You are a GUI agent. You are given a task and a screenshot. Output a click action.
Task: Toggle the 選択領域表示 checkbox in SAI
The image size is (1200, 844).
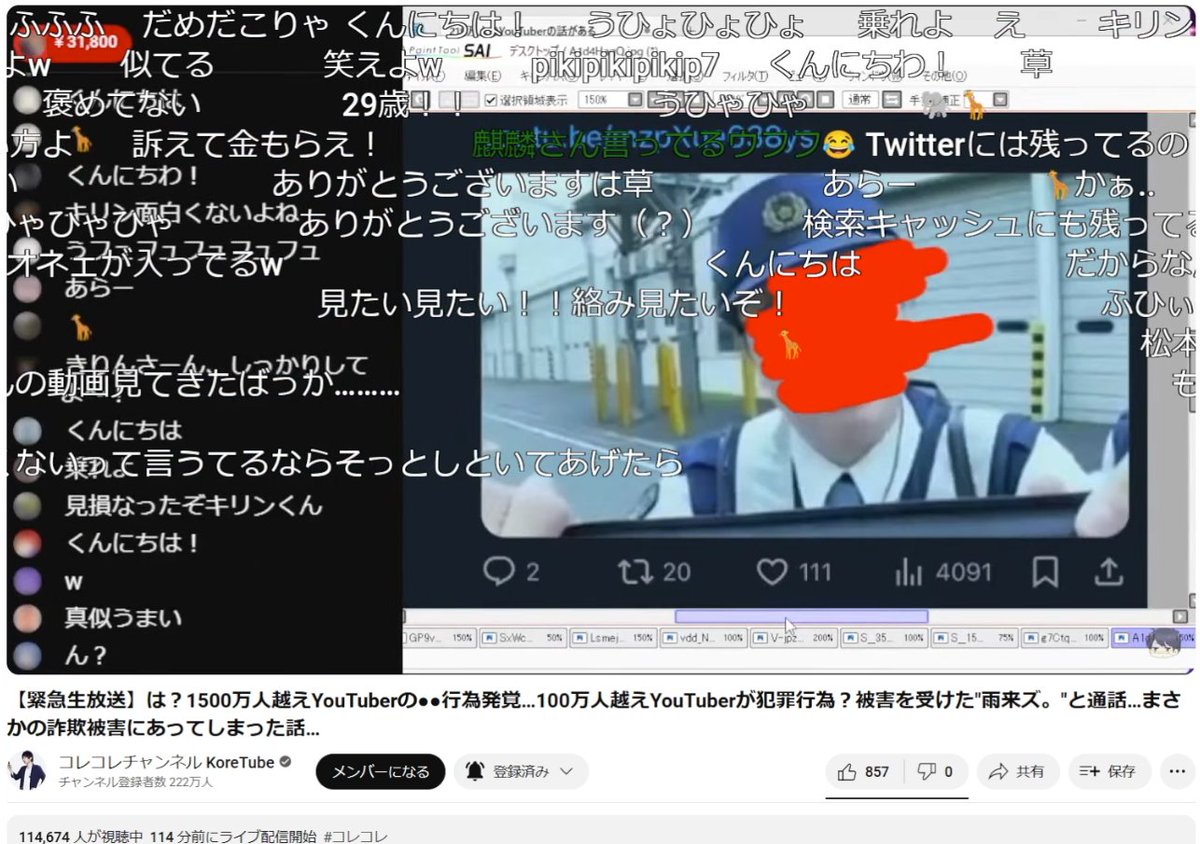491,100
